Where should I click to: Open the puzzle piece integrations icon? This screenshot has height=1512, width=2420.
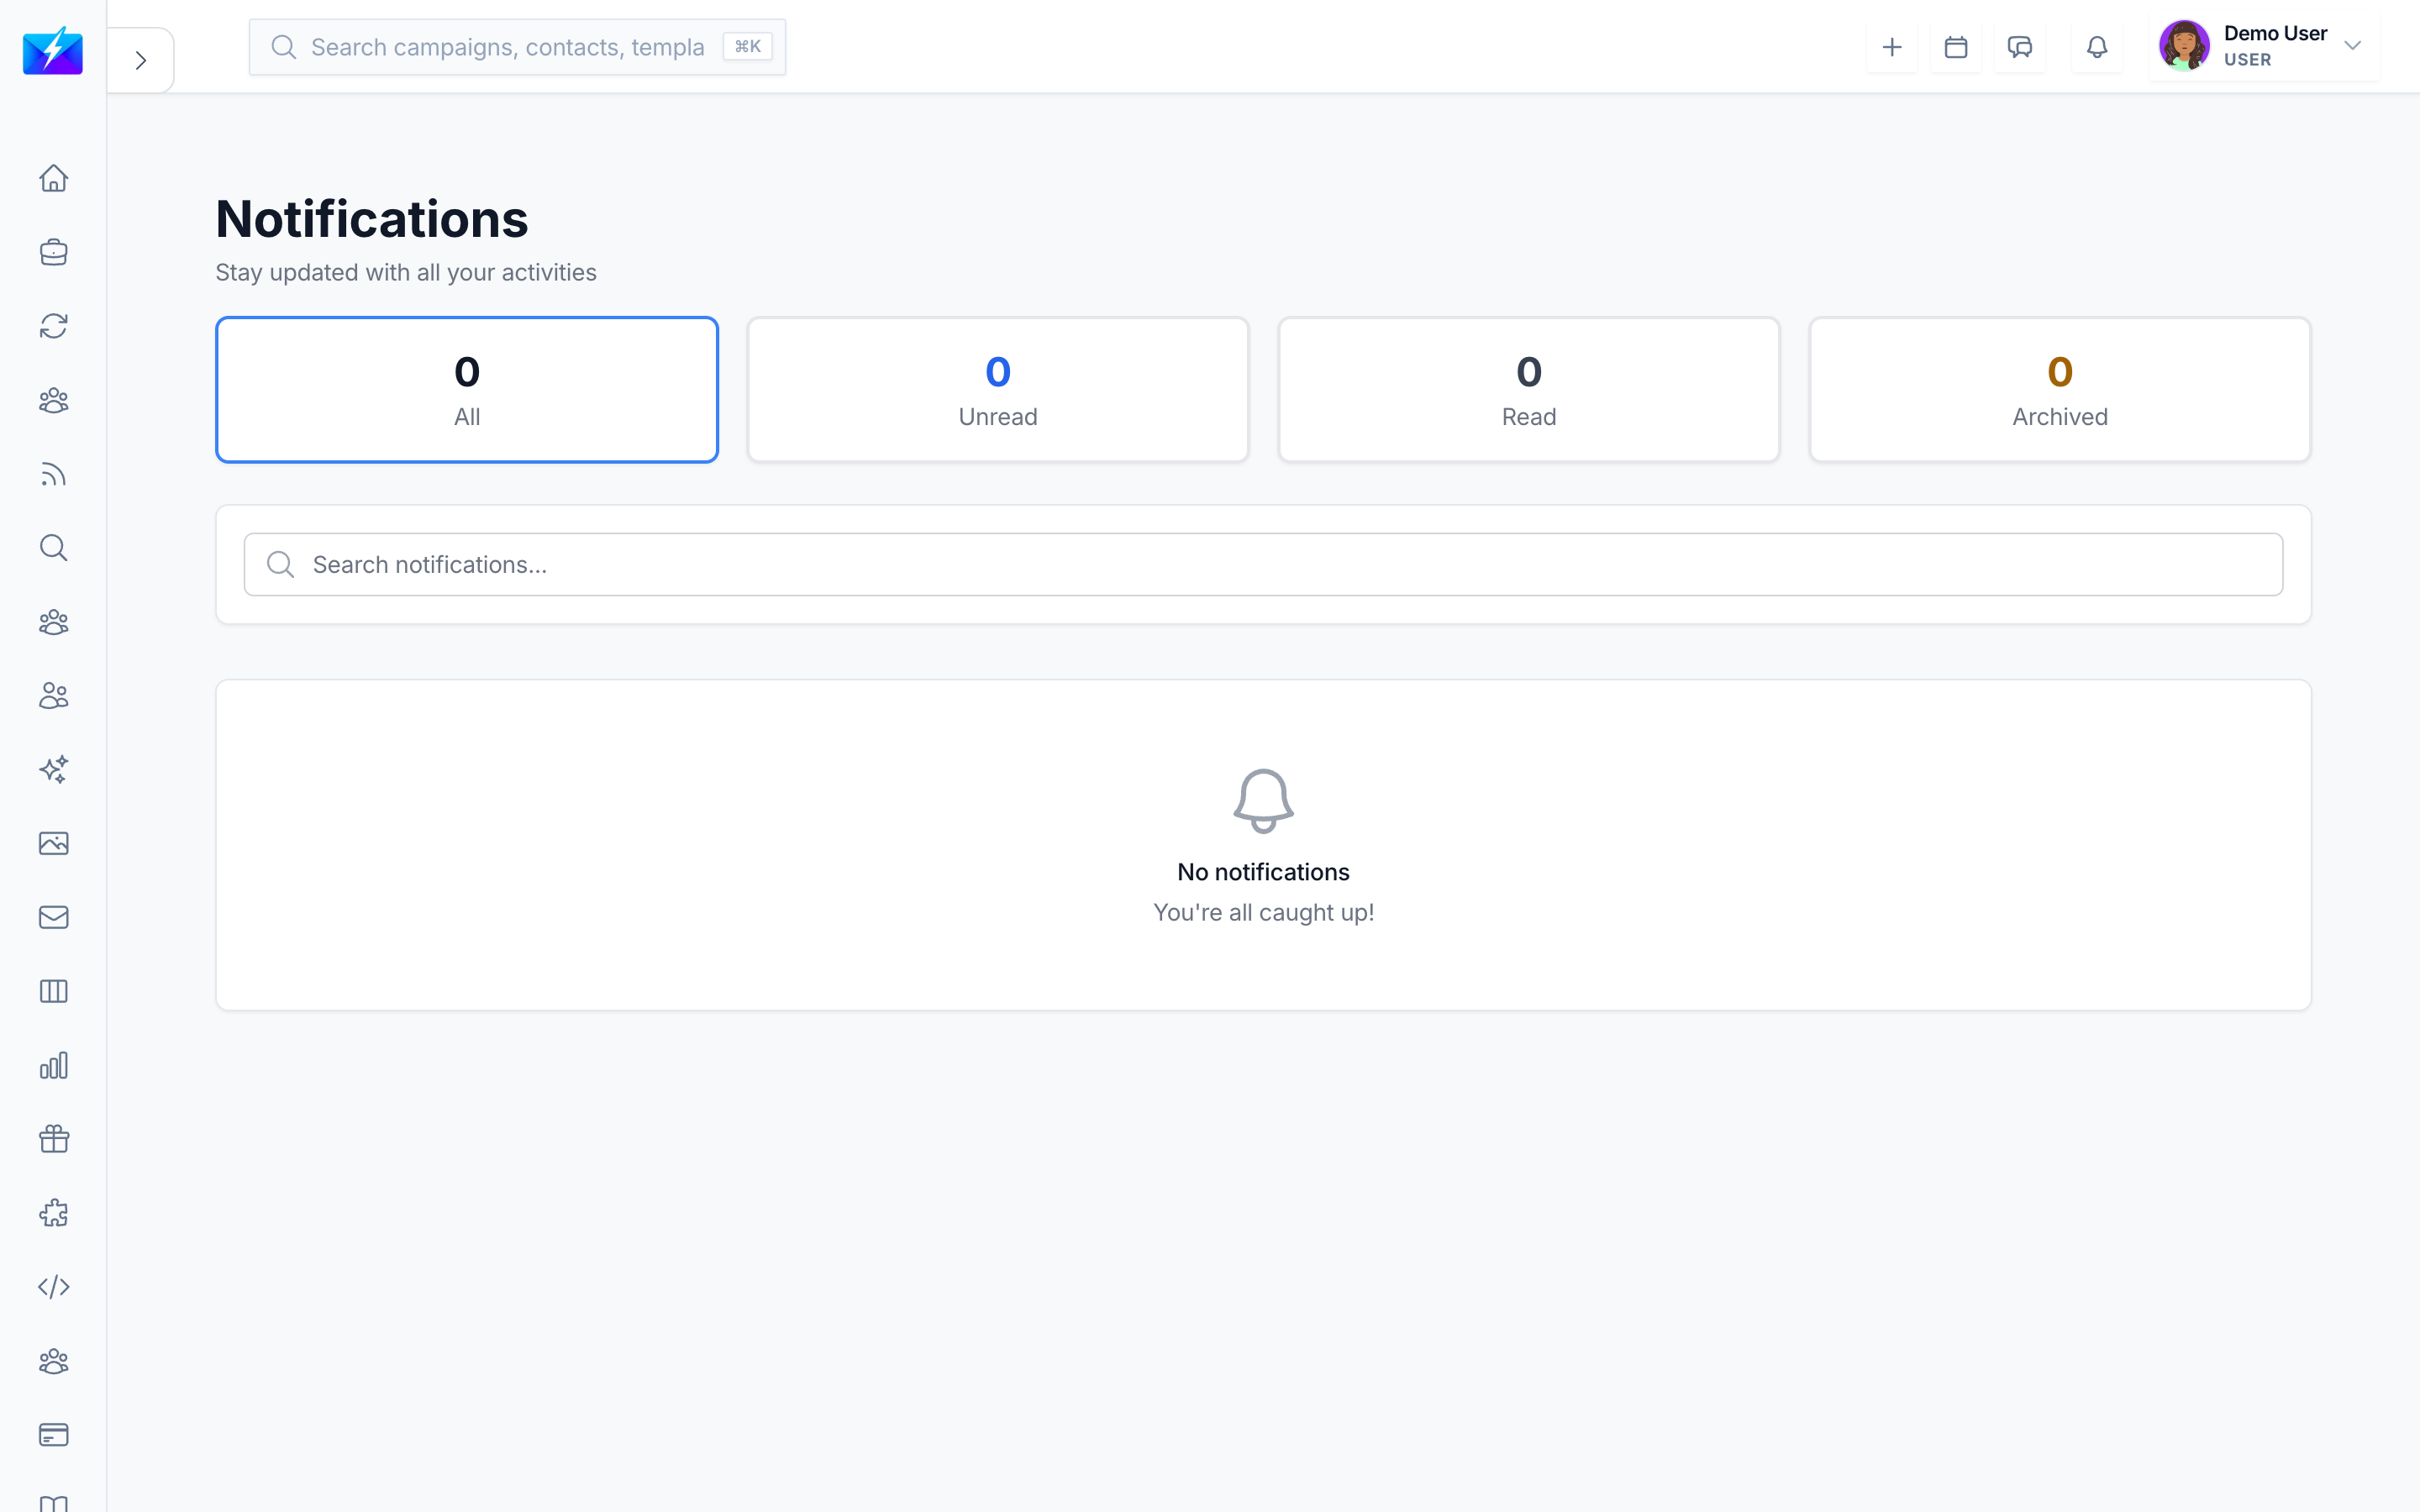(53, 1214)
